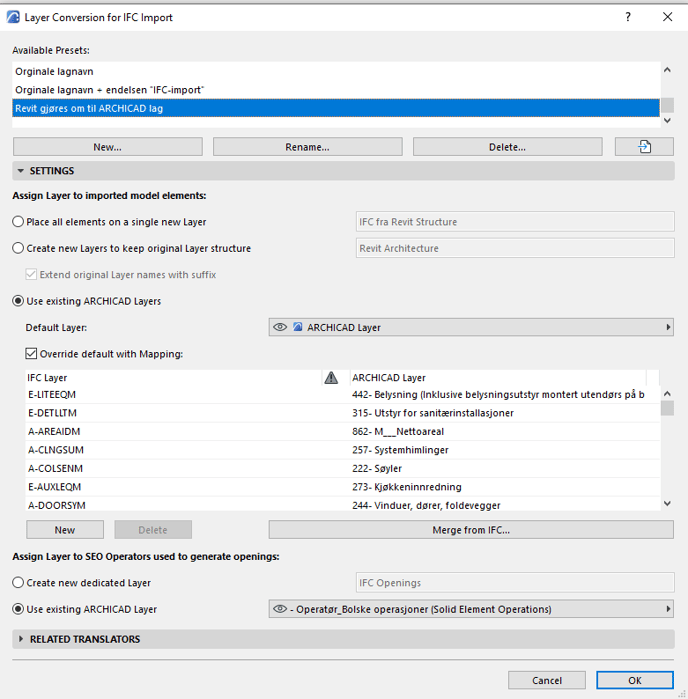Select Place all elements on a single new Layer
The image size is (688, 699).
(x=18, y=222)
